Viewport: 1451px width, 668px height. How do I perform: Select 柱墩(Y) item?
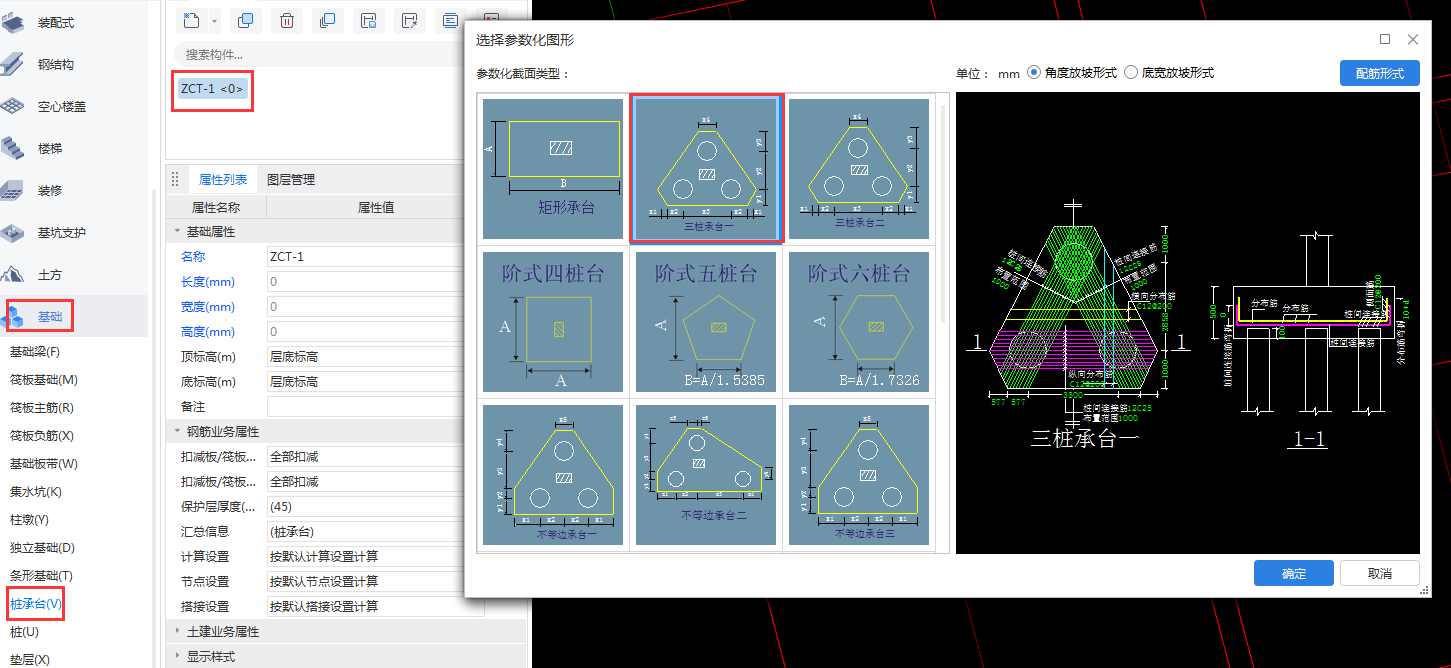click(x=30, y=520)
